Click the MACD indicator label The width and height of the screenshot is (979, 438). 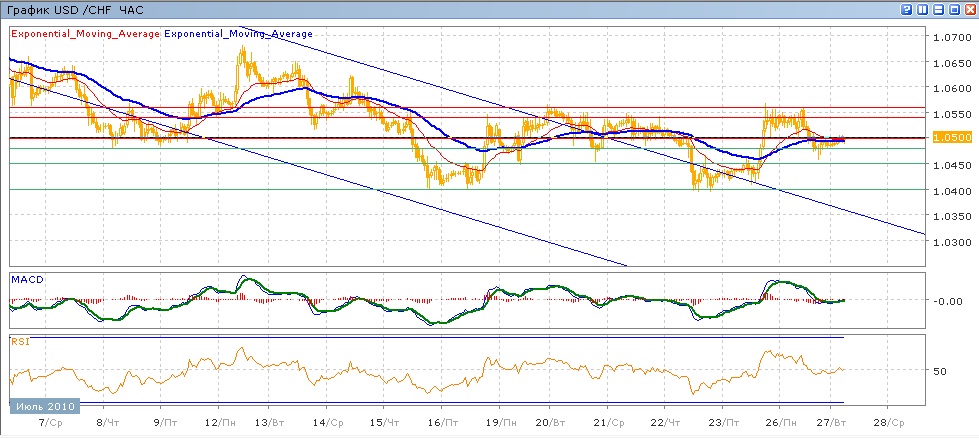coord(27,280)
